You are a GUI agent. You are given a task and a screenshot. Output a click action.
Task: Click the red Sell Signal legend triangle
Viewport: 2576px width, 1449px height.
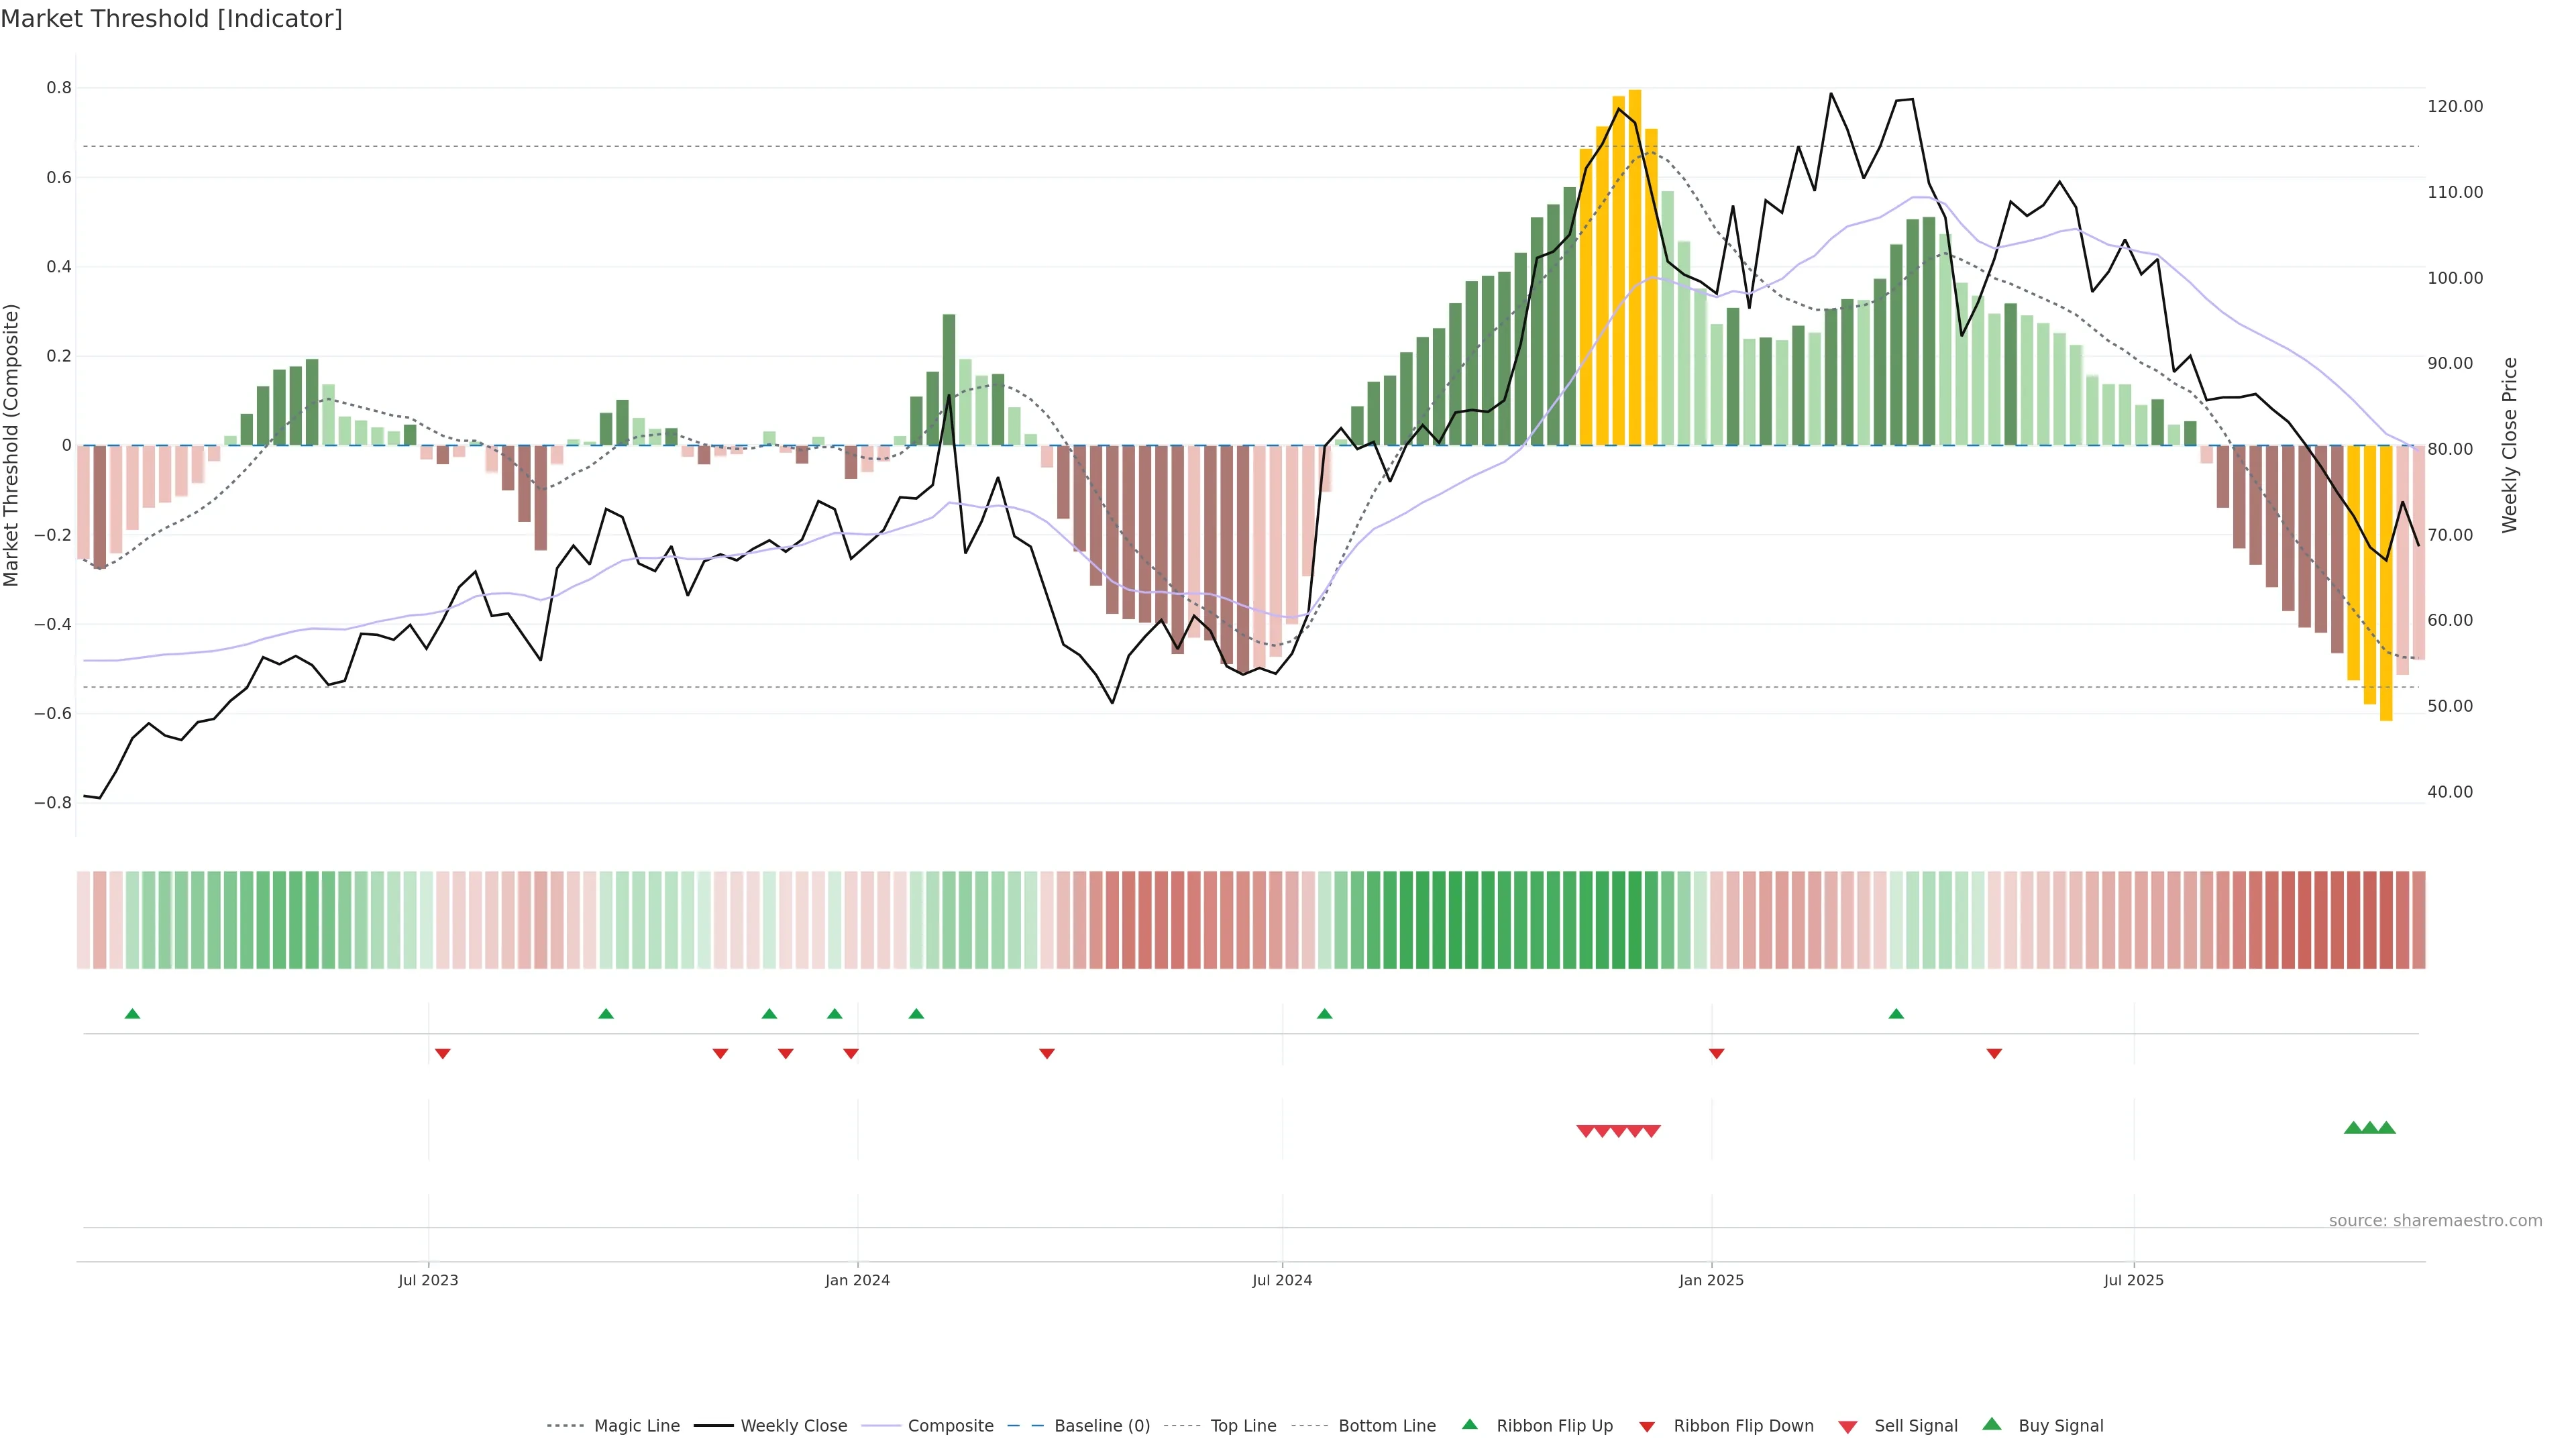tap(1848, 1426)
